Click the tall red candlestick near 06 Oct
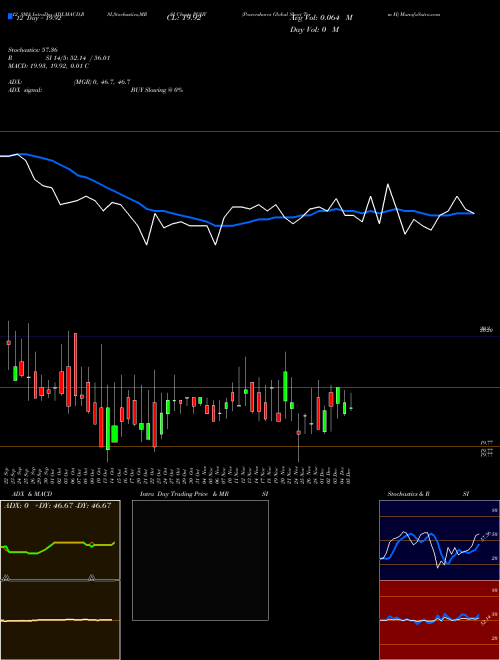 (75, 365)
